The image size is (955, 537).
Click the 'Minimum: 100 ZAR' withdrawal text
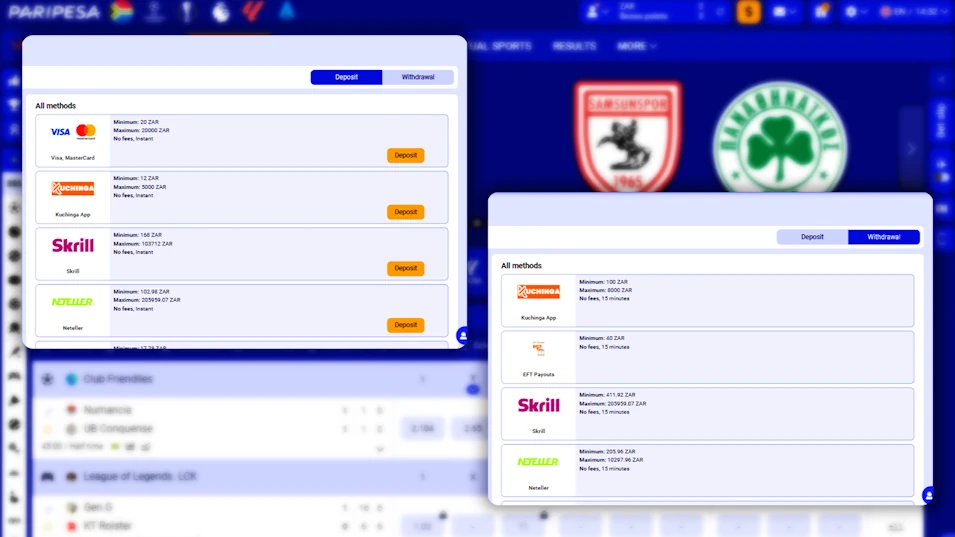[x=604, y=282]
